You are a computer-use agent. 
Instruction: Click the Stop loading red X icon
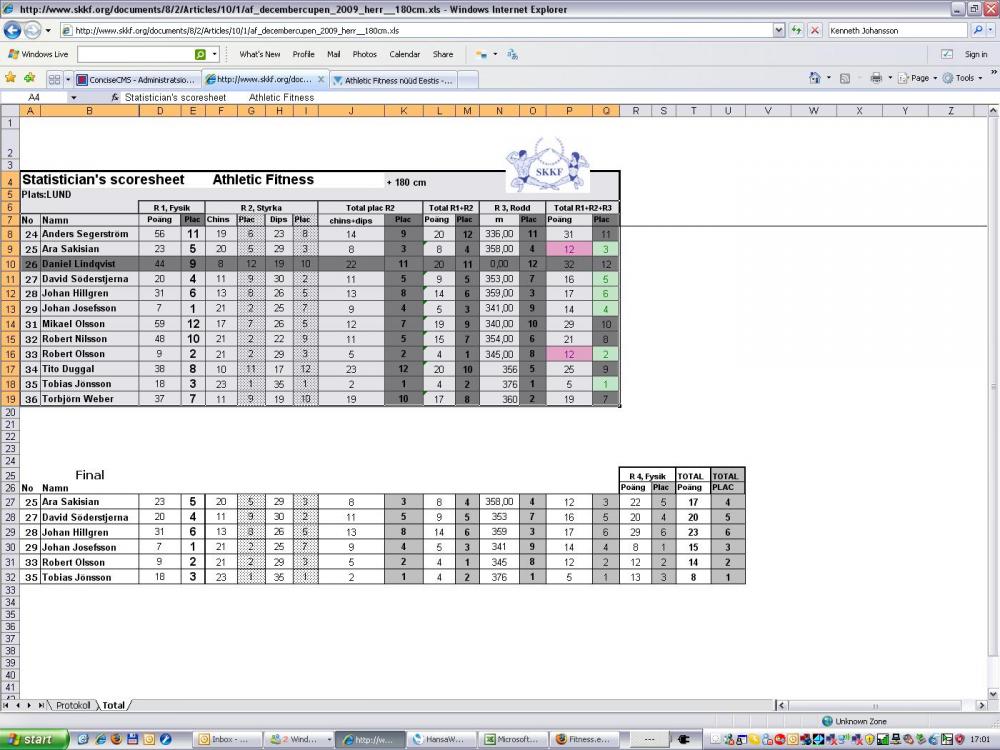pyautogui.click(x=814, y=31)
